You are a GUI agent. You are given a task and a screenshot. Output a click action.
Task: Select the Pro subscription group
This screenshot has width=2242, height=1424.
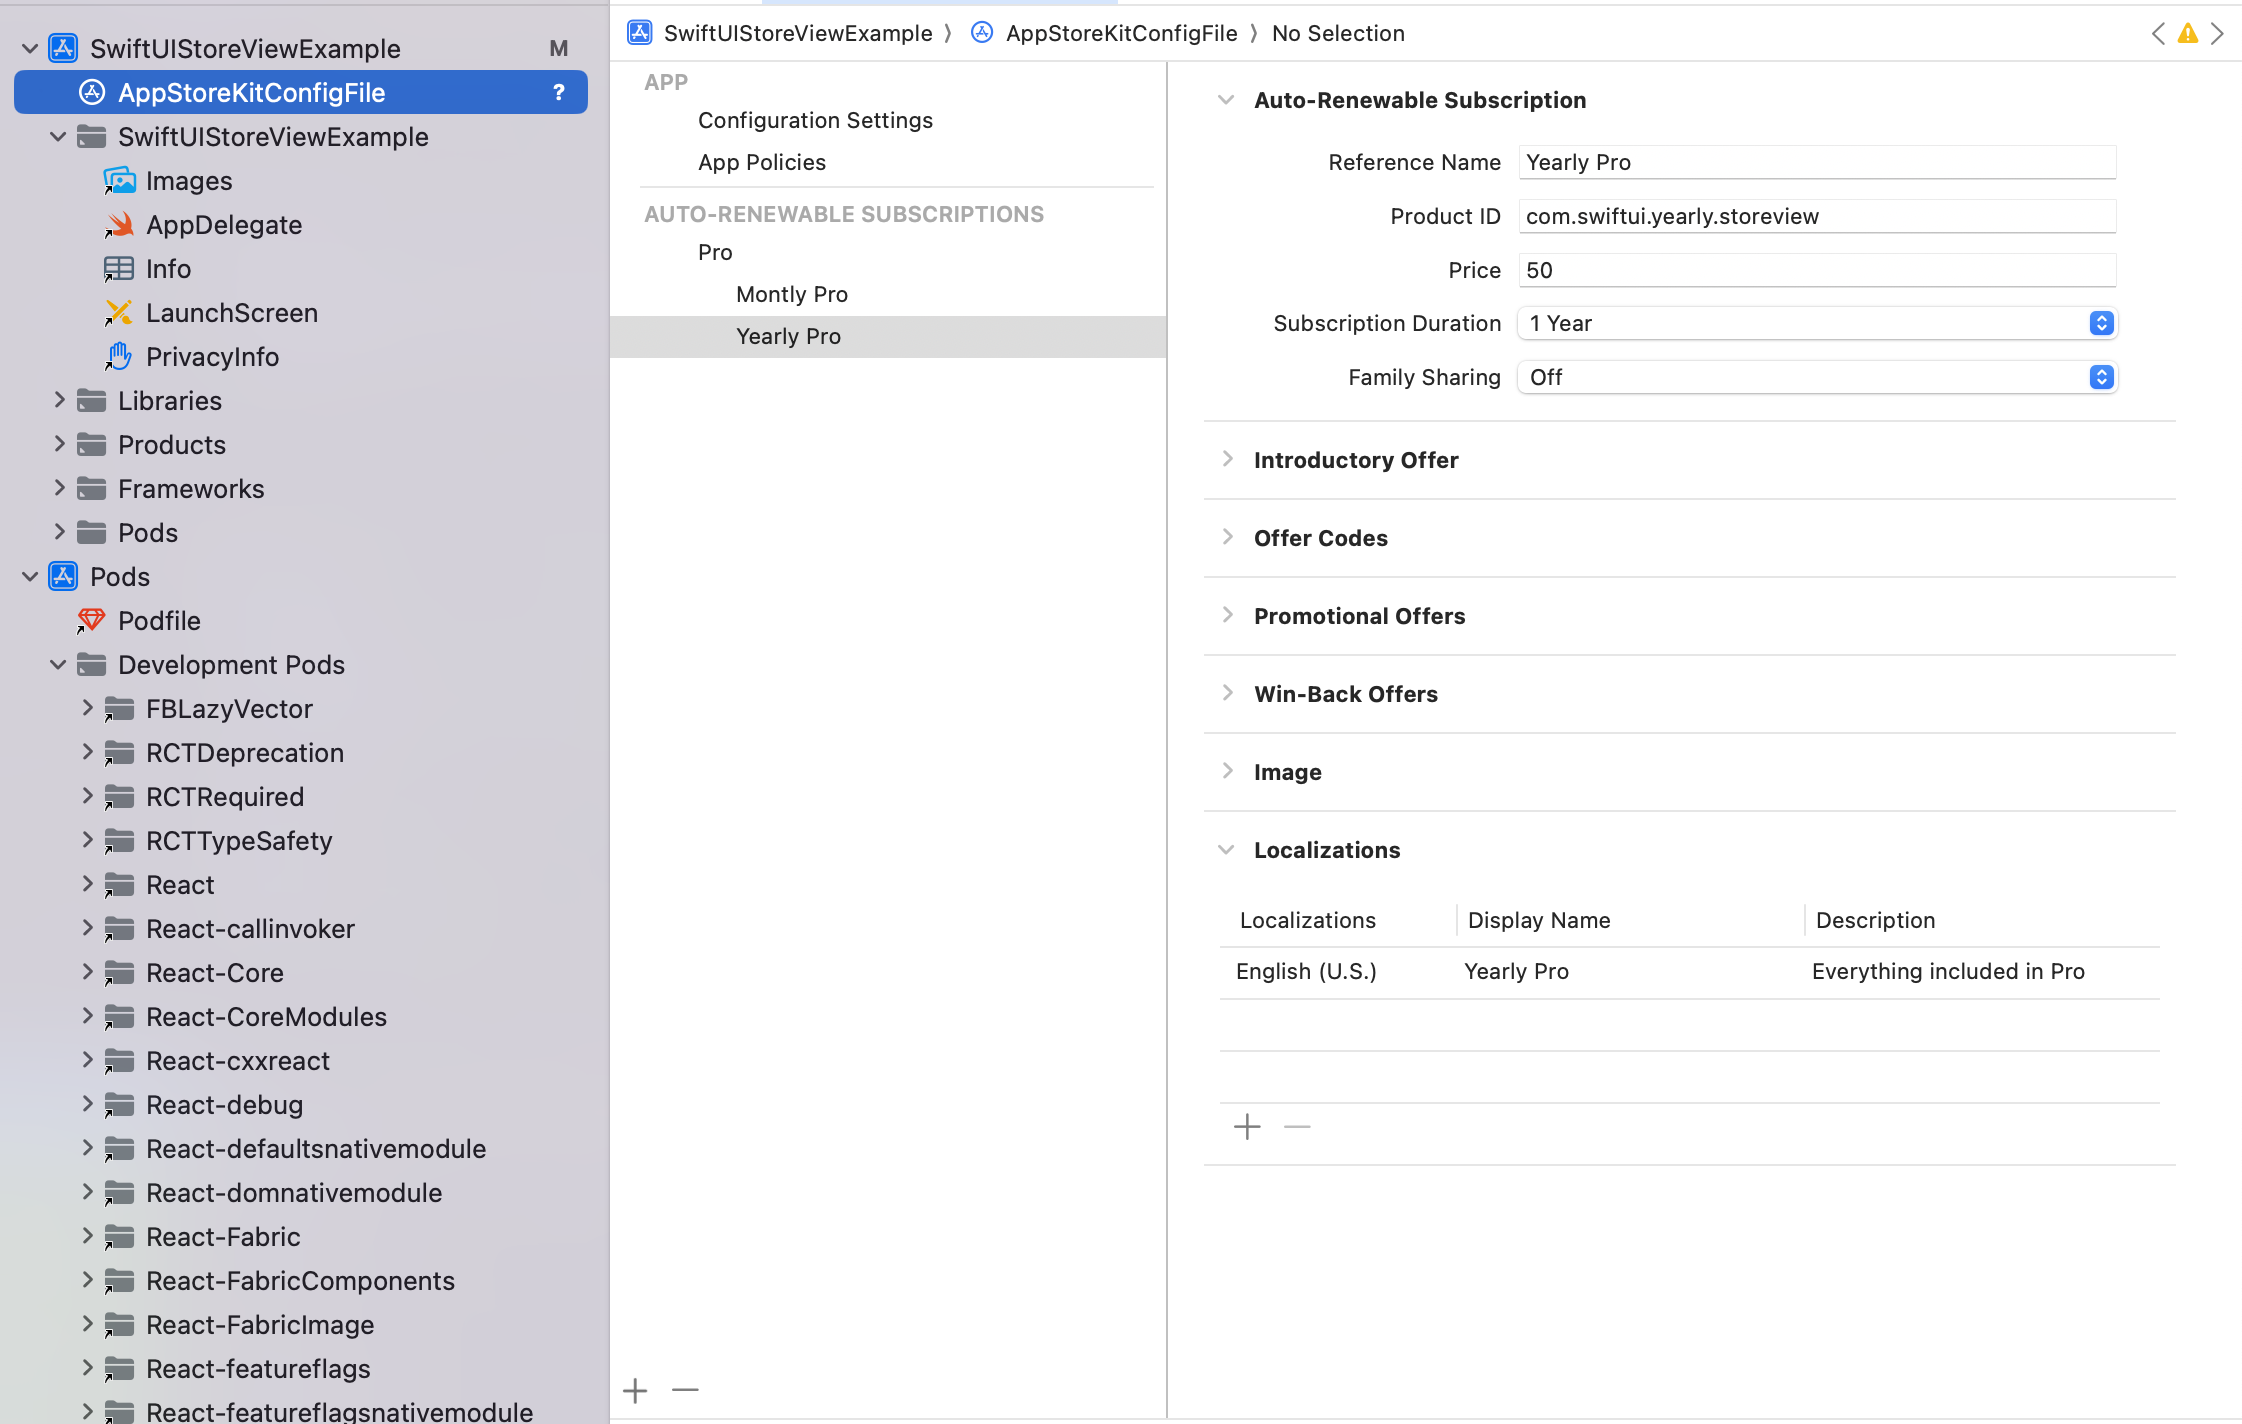715,252
